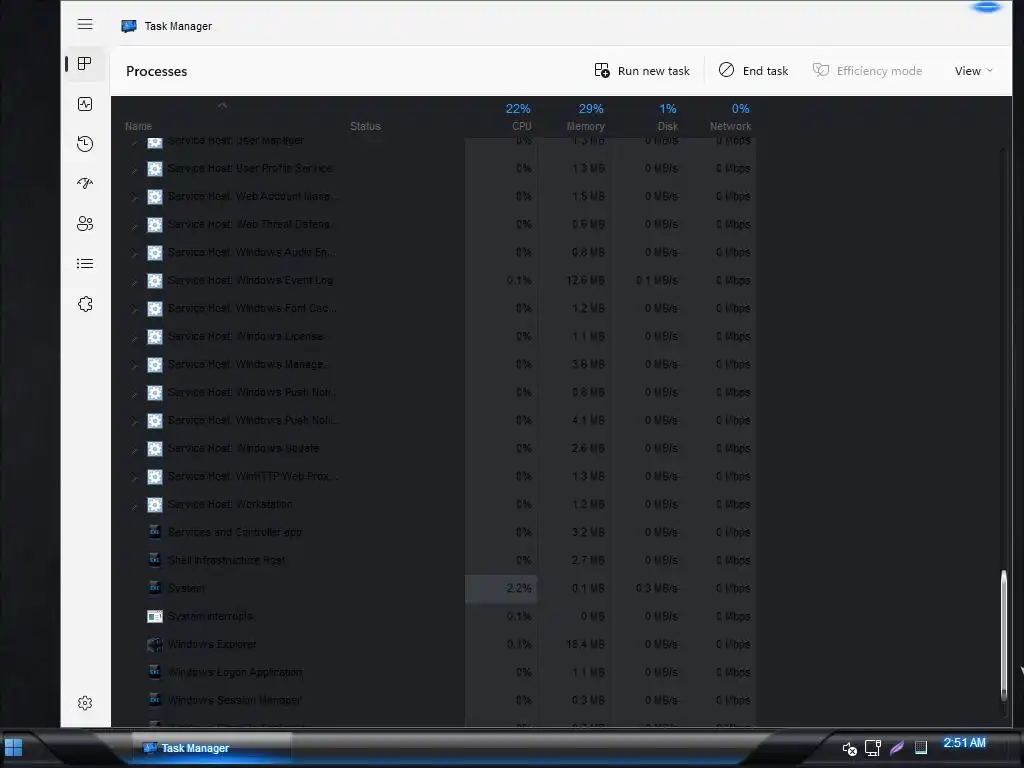Sort by the Status column header

(365, 126)
